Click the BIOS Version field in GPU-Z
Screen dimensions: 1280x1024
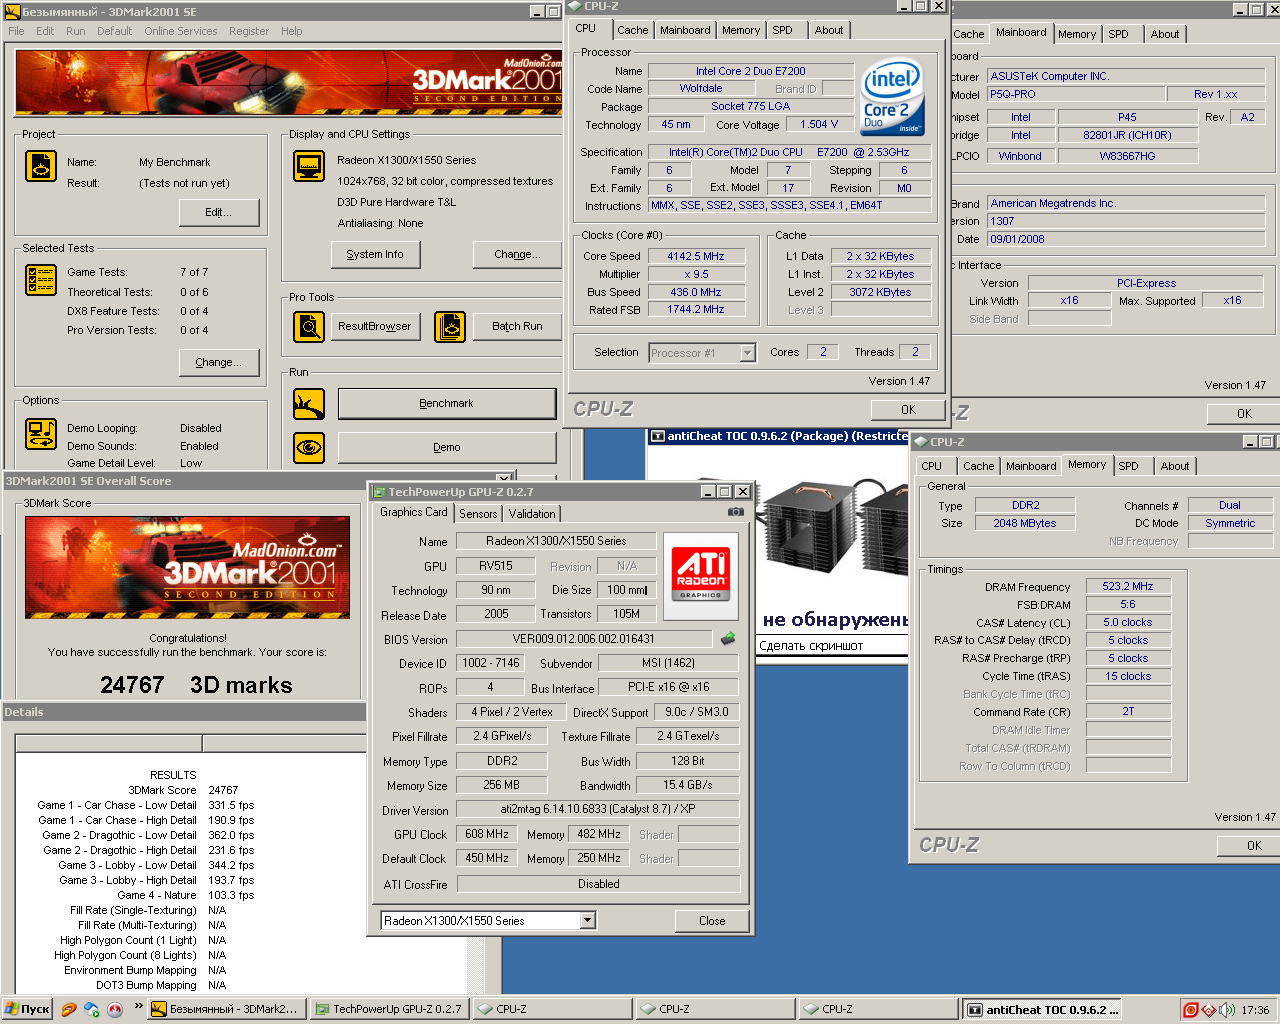[584, 639]
